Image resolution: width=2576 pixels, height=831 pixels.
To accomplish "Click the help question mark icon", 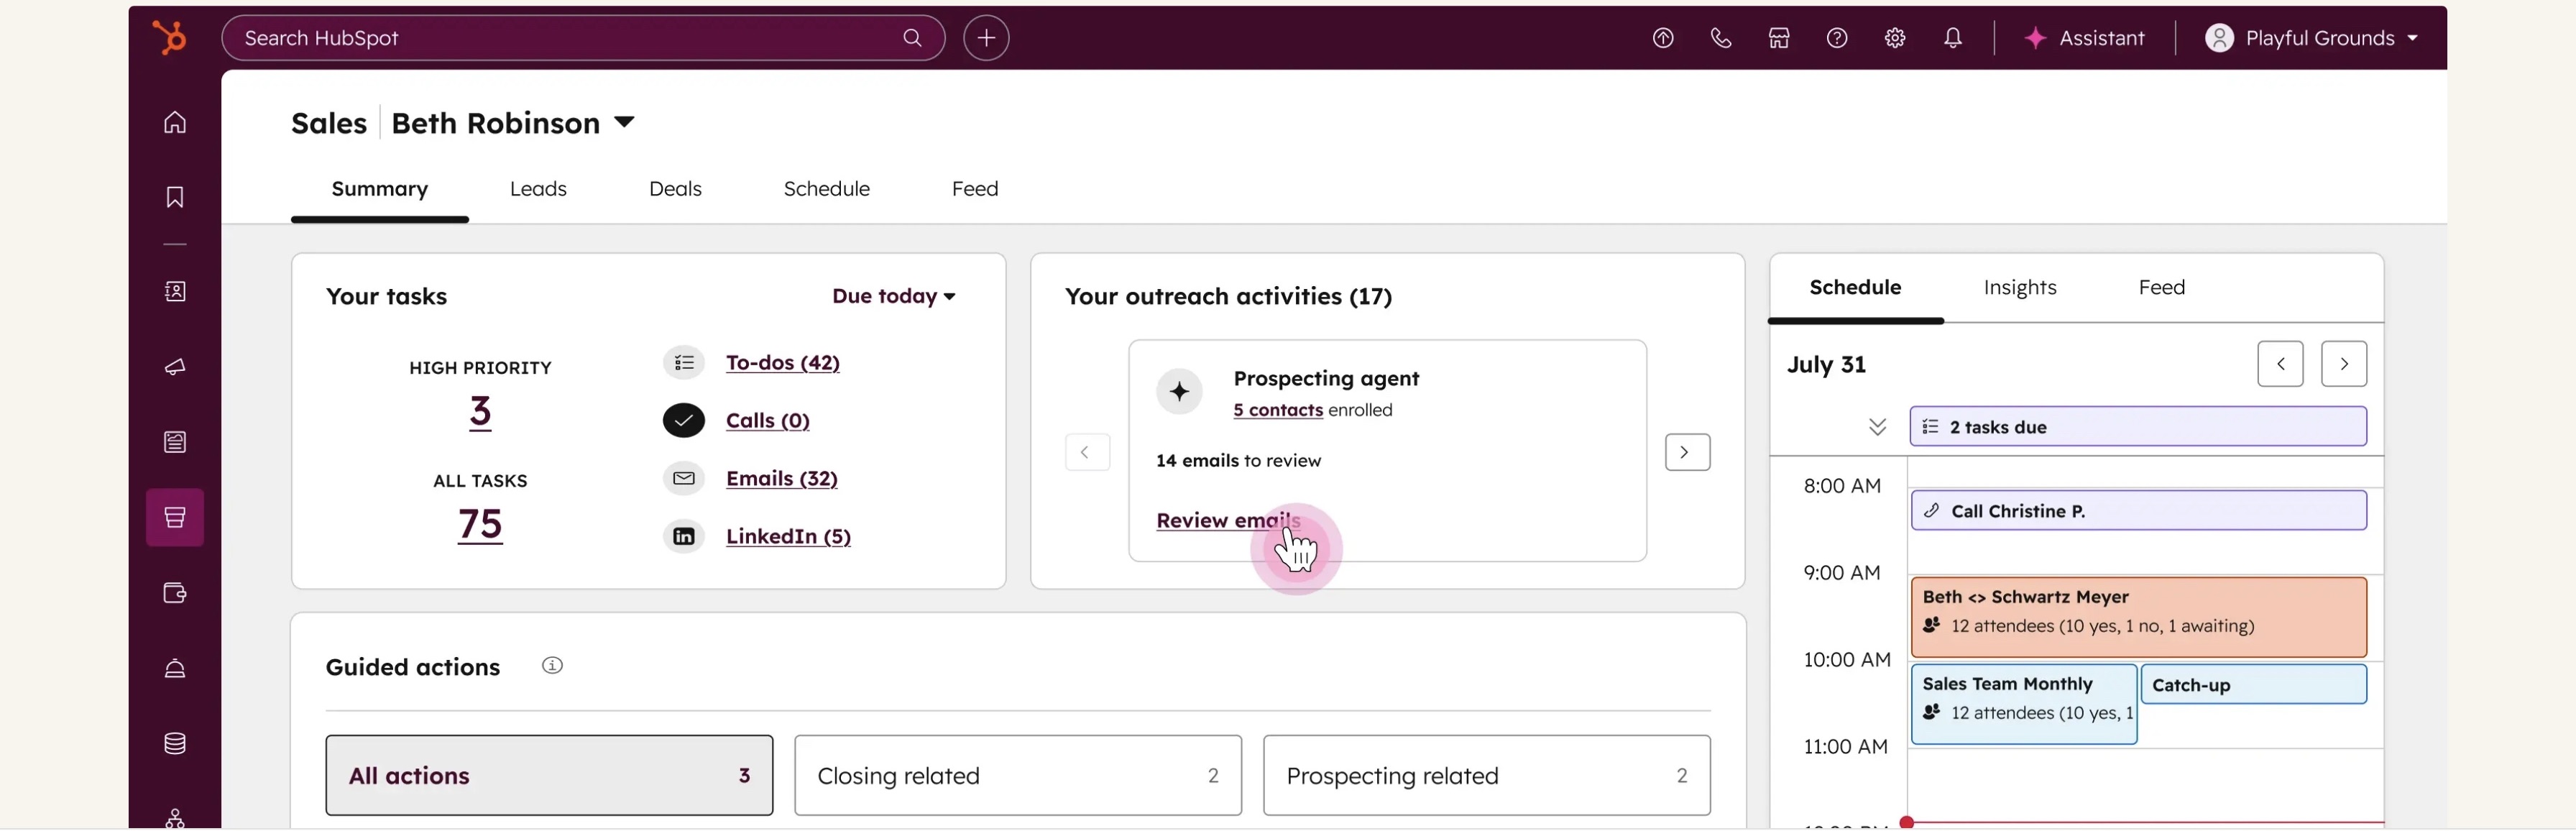I will pos(1836,38).
